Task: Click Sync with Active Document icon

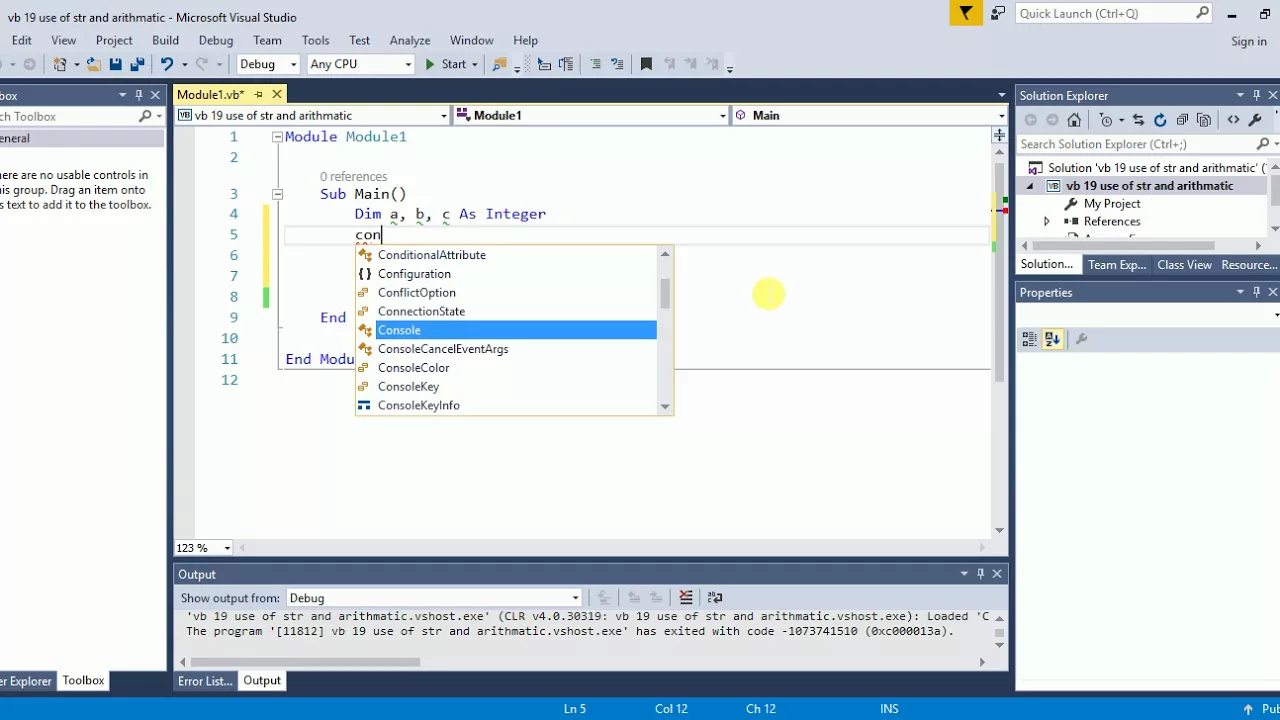Action: point(1138,120)
